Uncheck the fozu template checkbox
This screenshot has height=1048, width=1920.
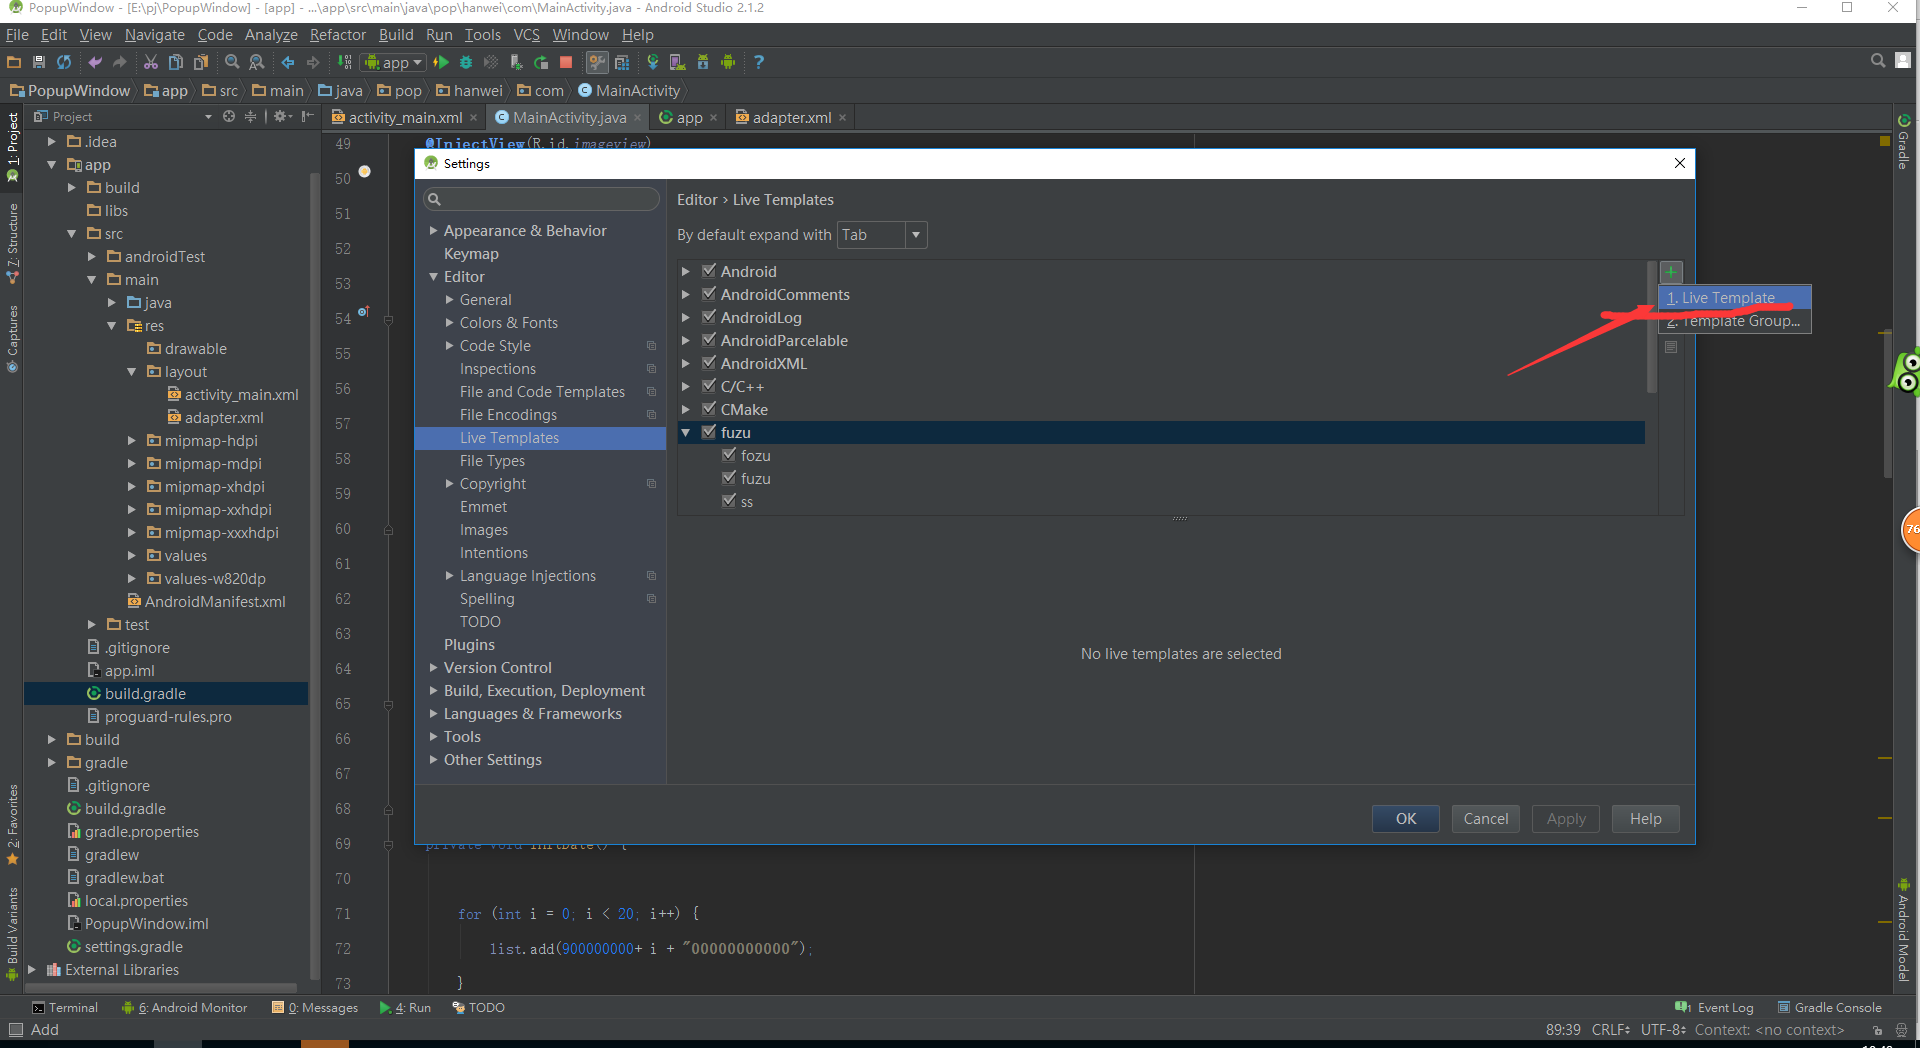729,455
